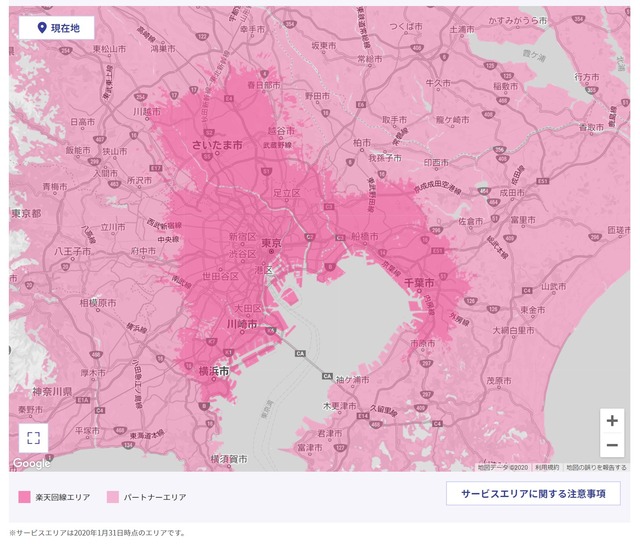Click the location pin icon in 現在地
Image resolution: width=640 pixels, height=544 pixels.
tap(41, 28)
